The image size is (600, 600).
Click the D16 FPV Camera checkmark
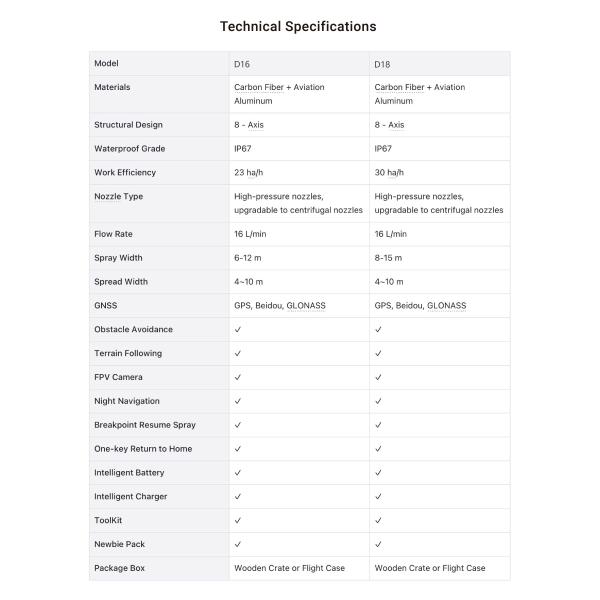click(238, 377)
